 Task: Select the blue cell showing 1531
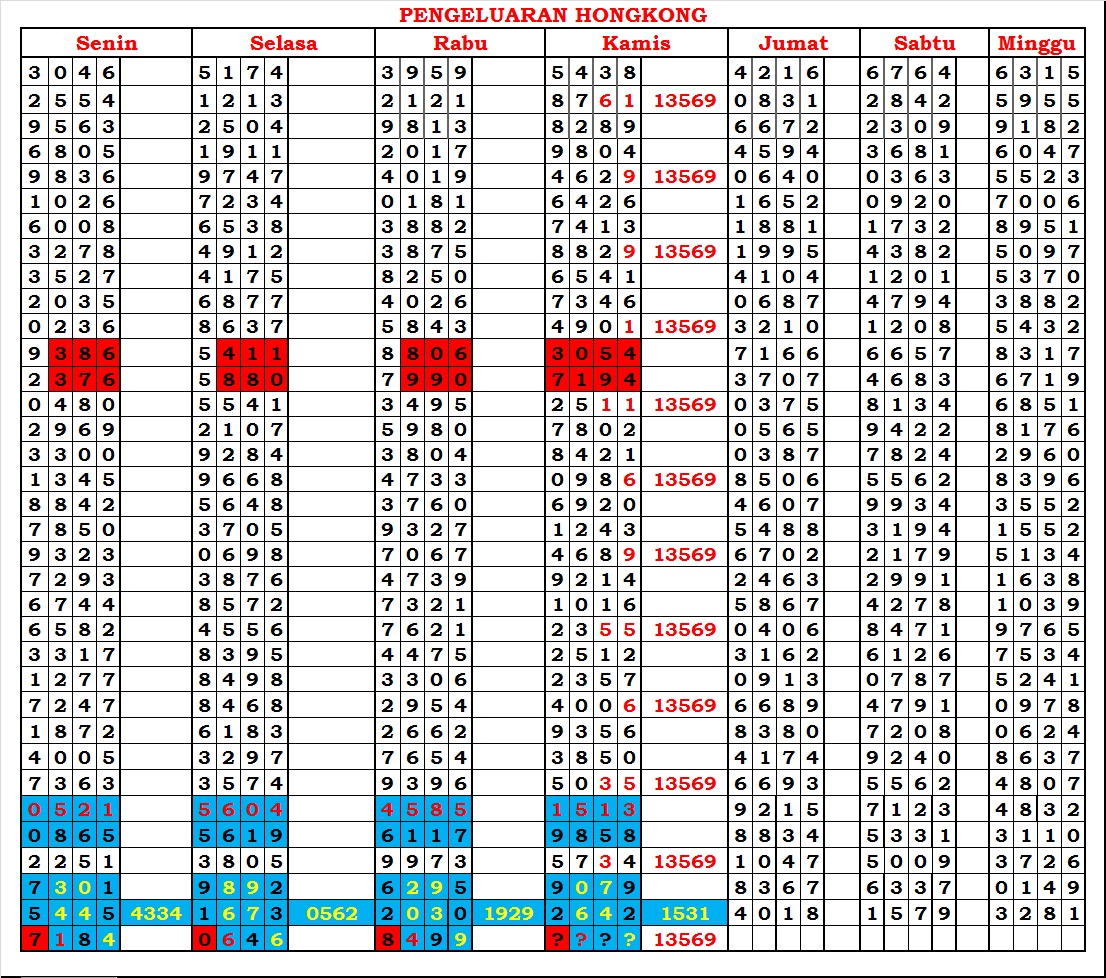[x=684, y=913]
